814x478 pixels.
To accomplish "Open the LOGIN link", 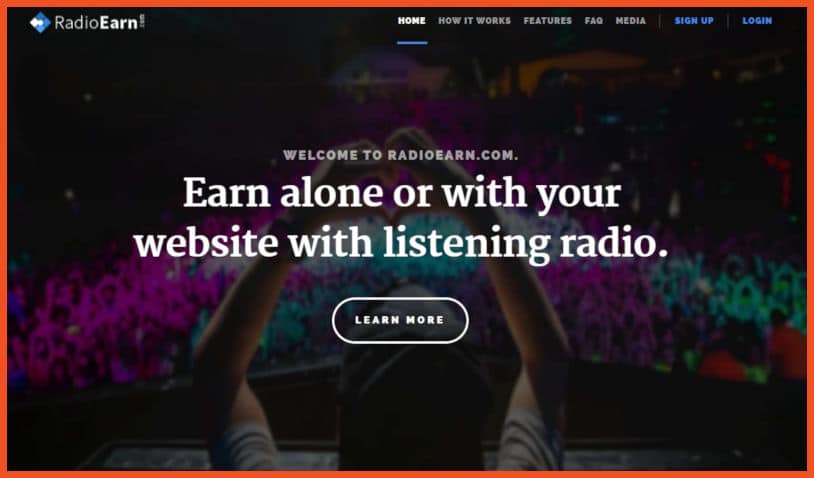I will click(757, 21).
